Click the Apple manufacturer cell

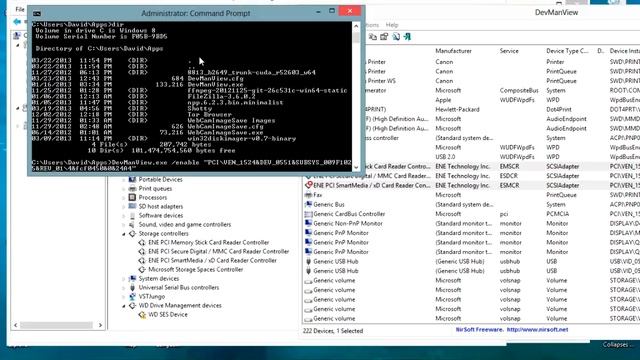[443, 100]
